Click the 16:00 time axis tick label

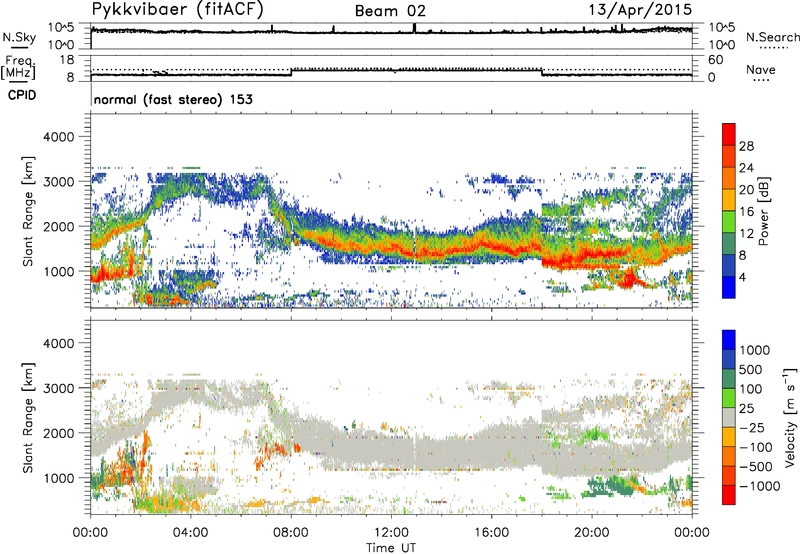(491, 533)
